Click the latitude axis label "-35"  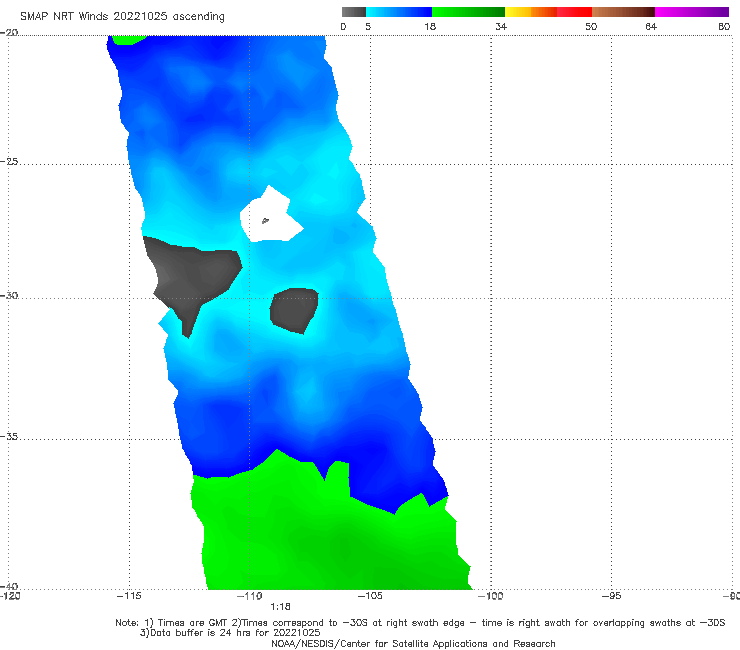pos(9,436)
